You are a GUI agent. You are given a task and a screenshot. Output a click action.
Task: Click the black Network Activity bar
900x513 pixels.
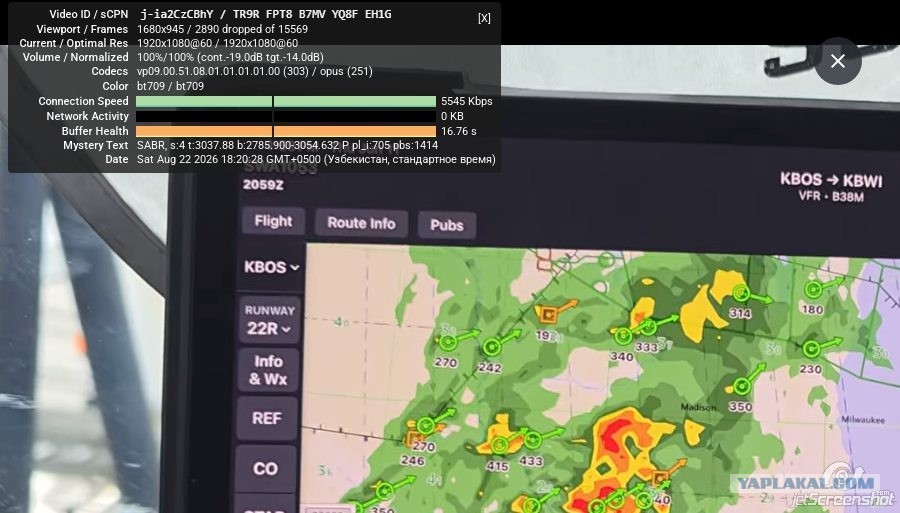286,116
